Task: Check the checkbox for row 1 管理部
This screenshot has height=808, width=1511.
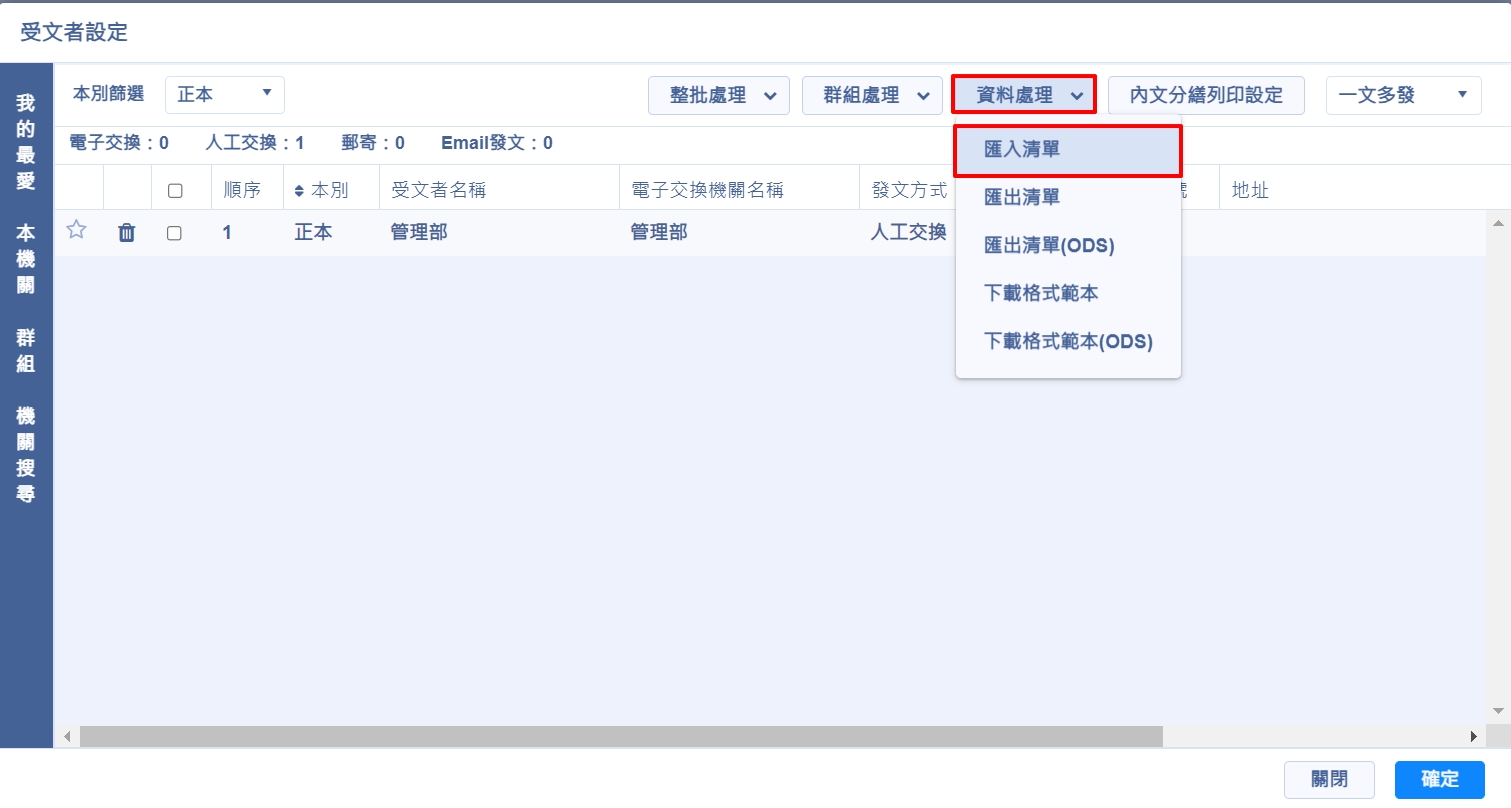Action: click(175, 233)
